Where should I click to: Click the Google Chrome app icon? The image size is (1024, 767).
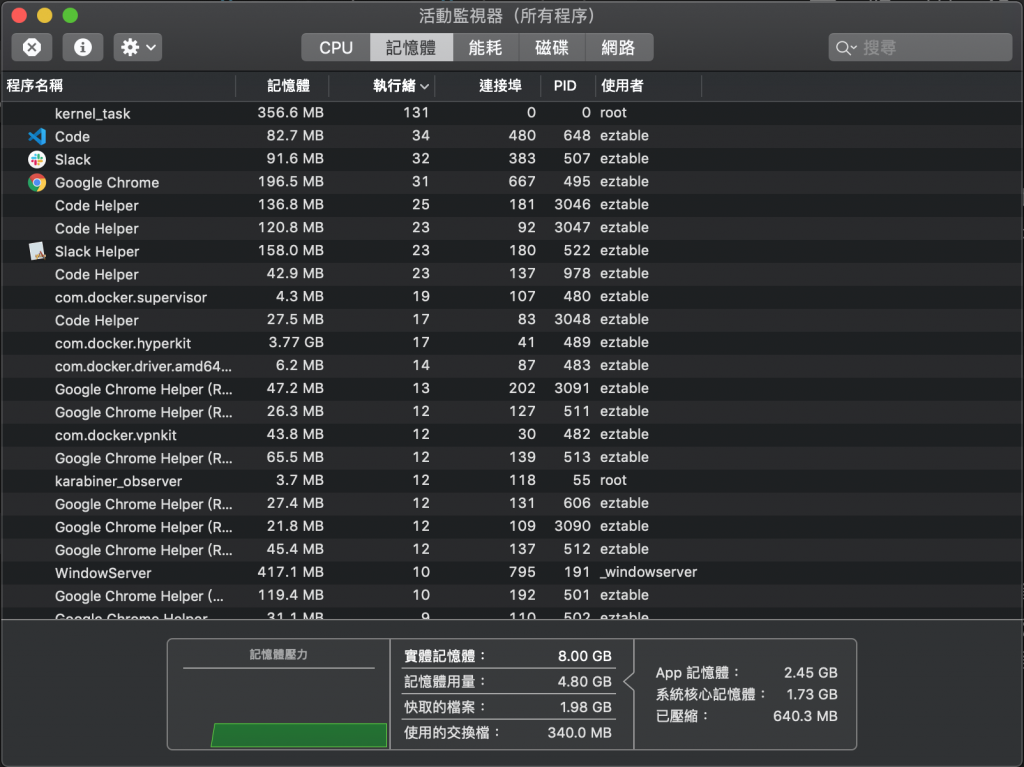37,182
